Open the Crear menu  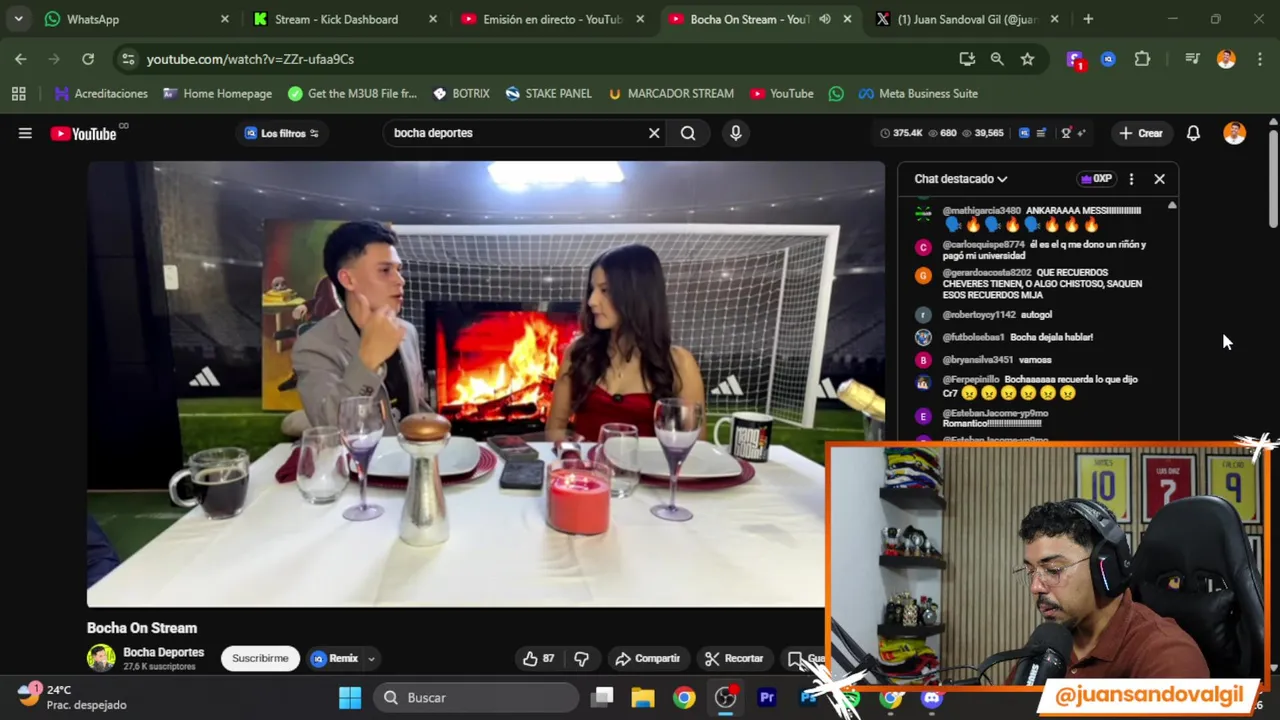(x=1141, y=133)
